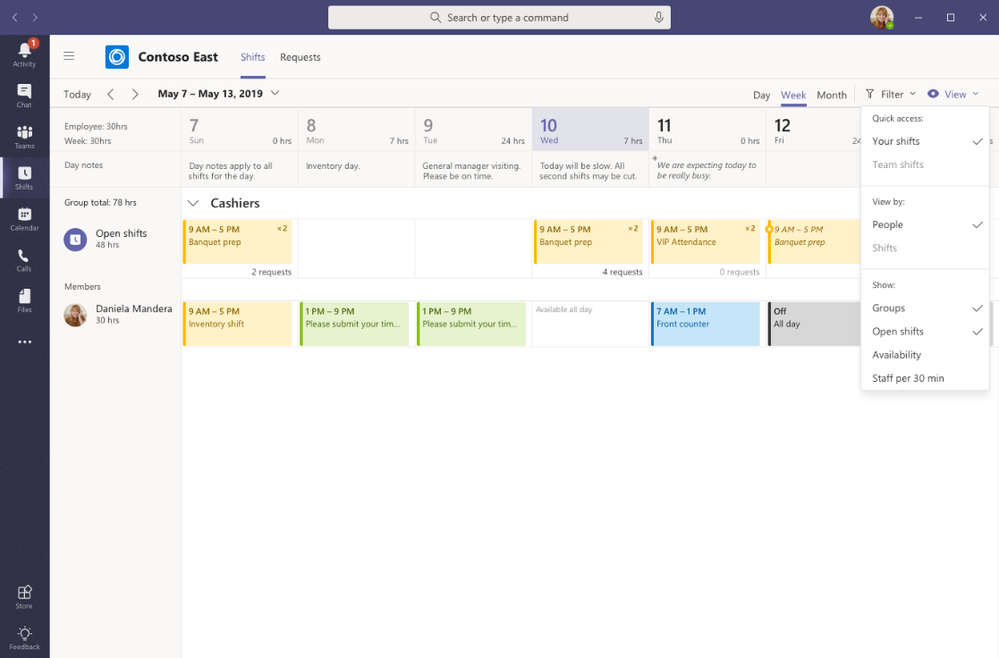This screenshot has width=999, height=658.
Task: Open Wednesday Banquet prep open shift
Action: click(588, 241)
